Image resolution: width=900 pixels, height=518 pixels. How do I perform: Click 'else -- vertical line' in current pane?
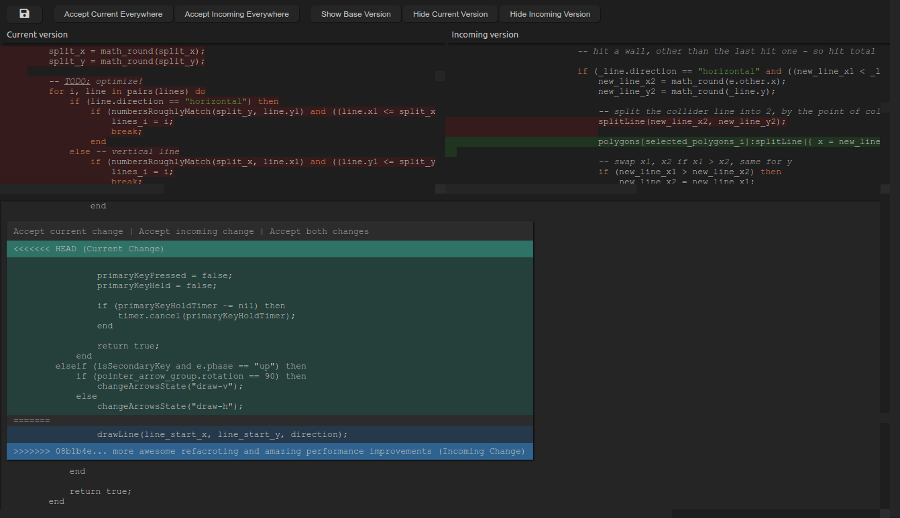[125, 152]
